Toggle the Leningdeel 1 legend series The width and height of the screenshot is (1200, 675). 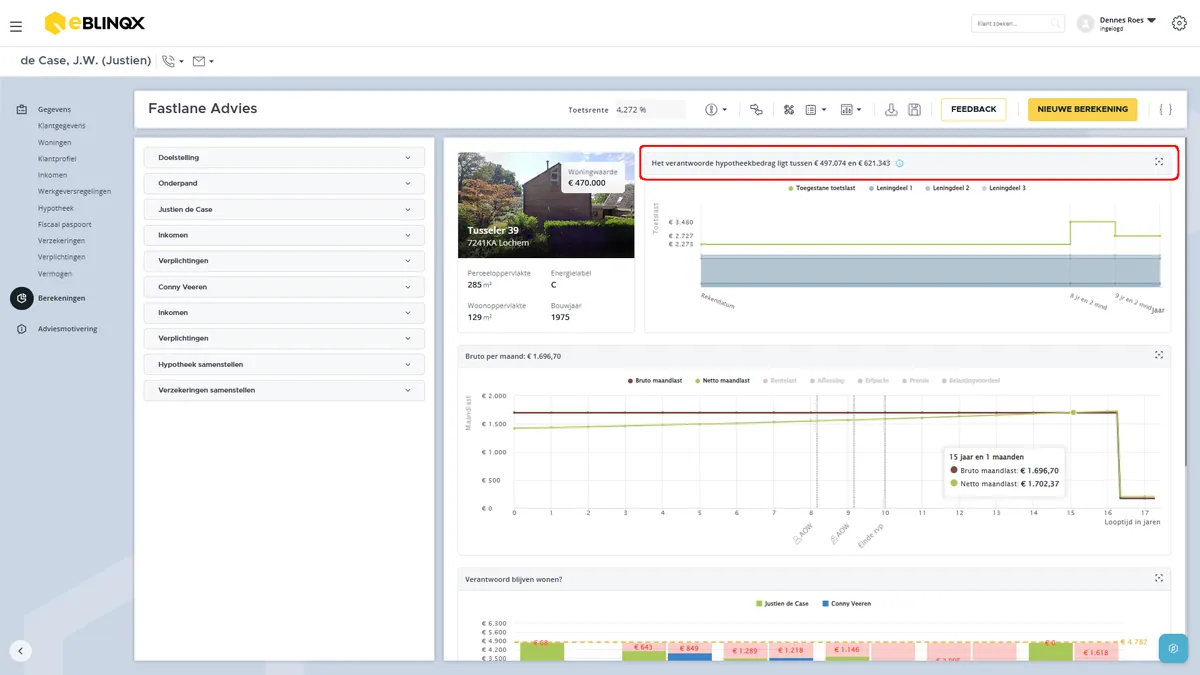(x=891, y=188)
